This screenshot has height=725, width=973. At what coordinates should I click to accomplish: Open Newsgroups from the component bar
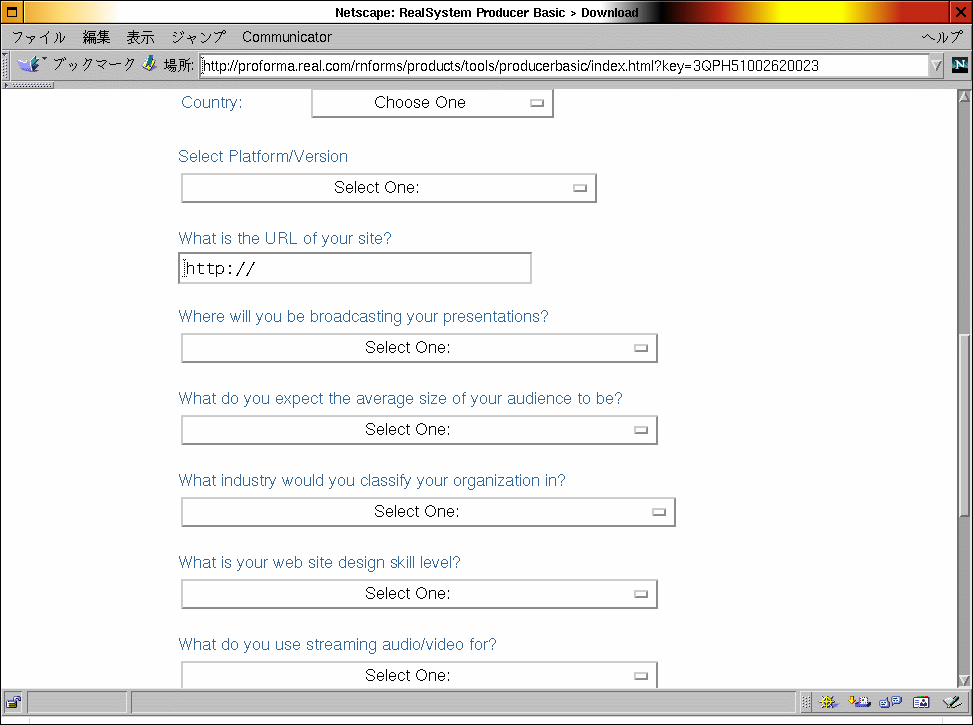click(x=890, y=702)
